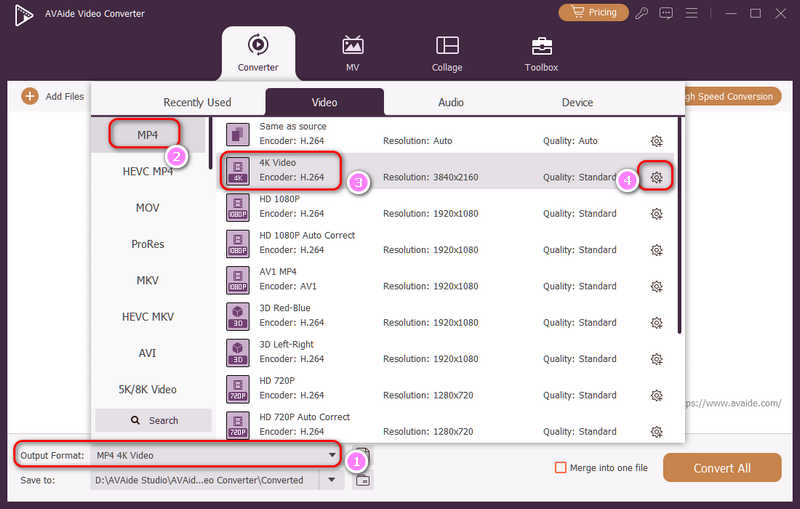The width and height of the screenshot is (800, 509).
Task: Click the format list scrollbar
Action: click(210, 144)
